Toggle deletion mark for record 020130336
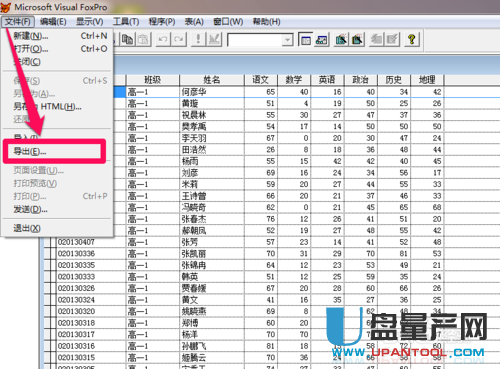The height and width of the screenshot is (369, 500). click(53, 254)
